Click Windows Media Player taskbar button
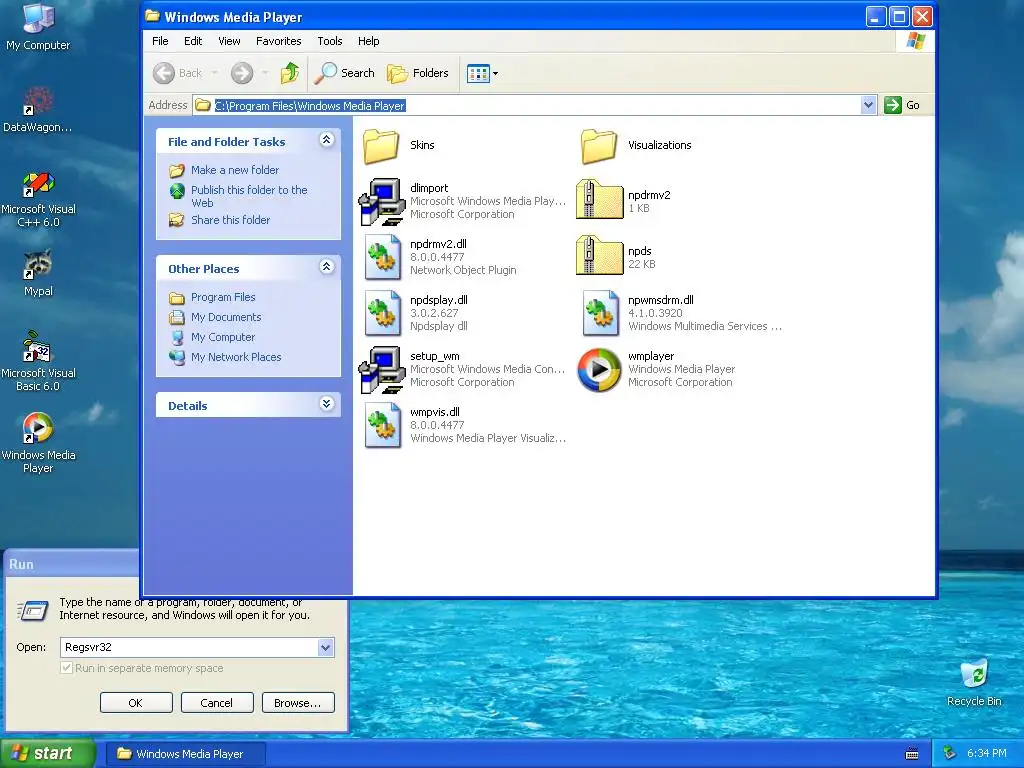The height and width of the screenshot is (768, 1024). tap(185, 754)
